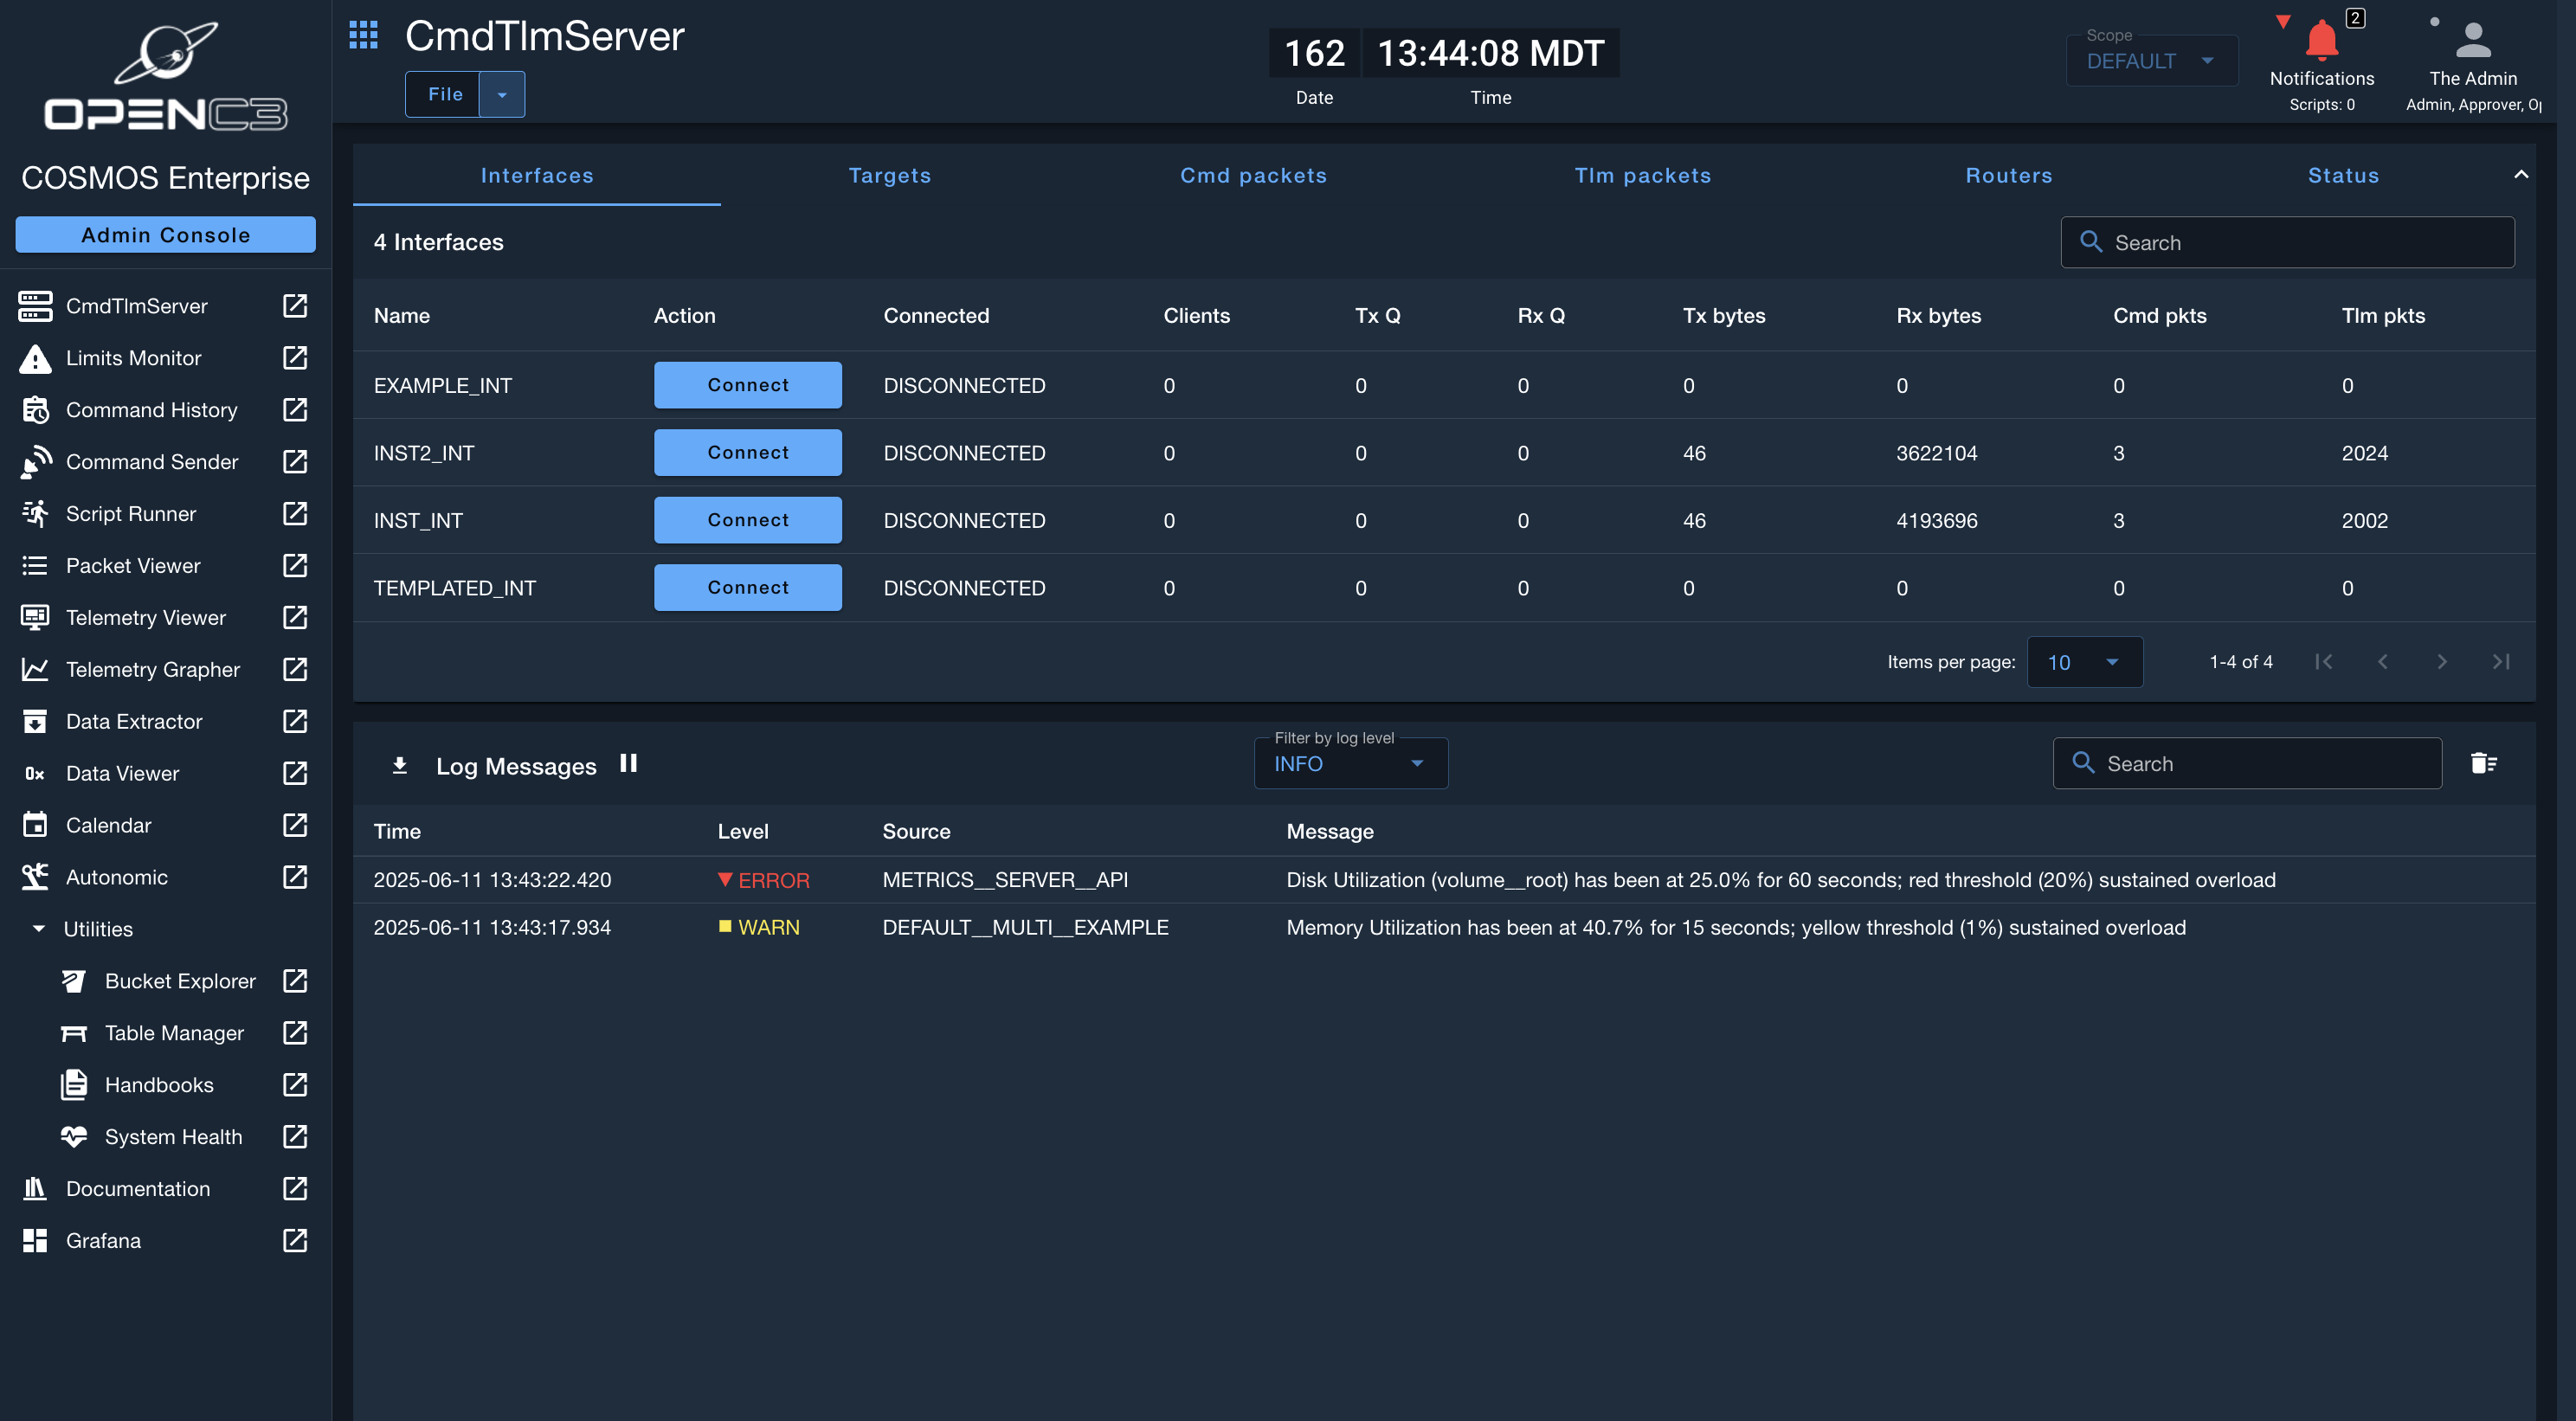Open Packet Viewer in new tab icon
The image size is (2576, 1421).
[x=295, y=566]
